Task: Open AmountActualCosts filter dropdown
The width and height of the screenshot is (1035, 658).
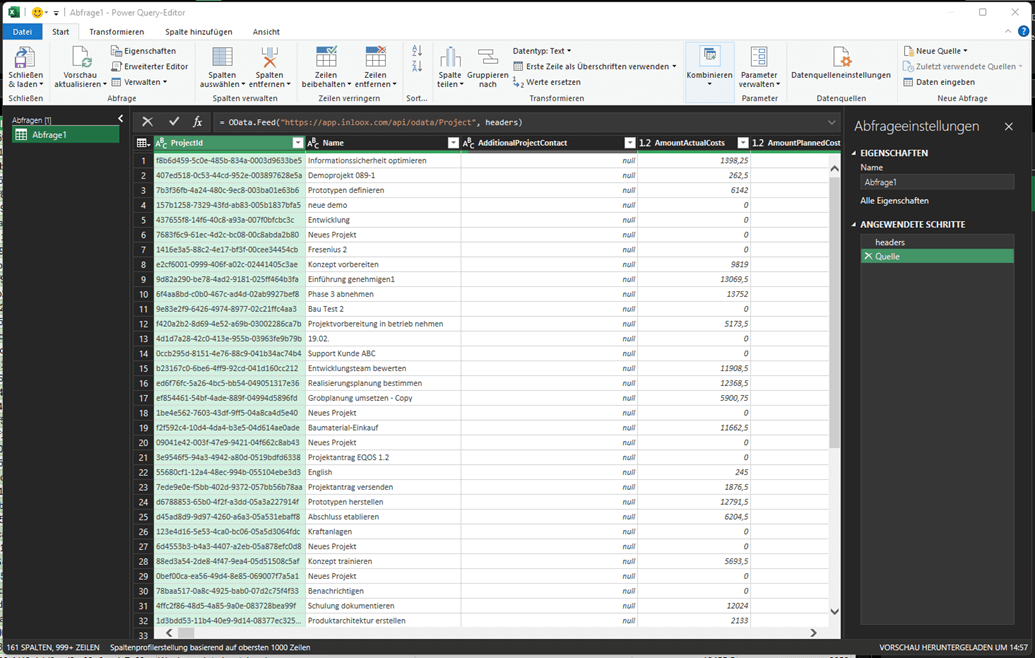Action: [x=743, y=143]
